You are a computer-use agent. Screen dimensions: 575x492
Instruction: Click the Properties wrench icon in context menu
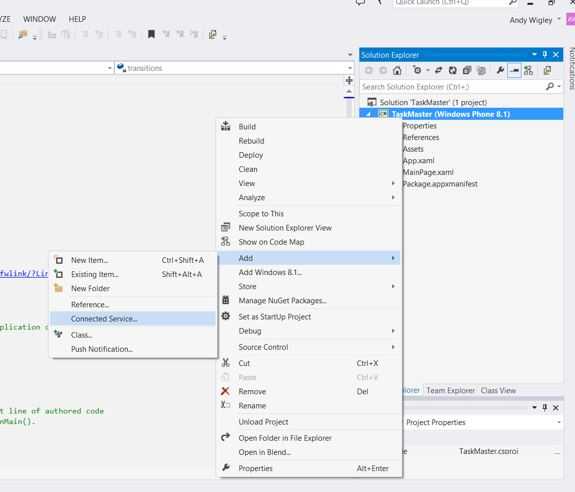(226, 467)
